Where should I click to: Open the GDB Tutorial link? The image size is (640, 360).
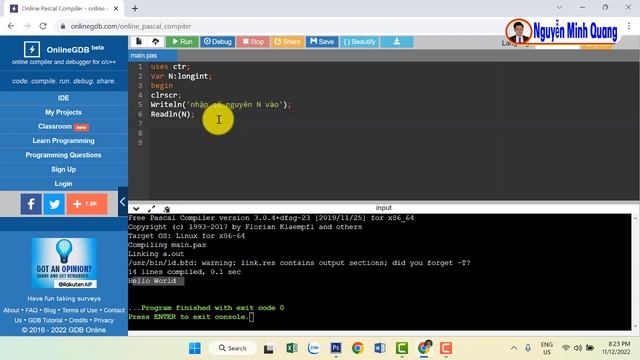click(45, 320)
